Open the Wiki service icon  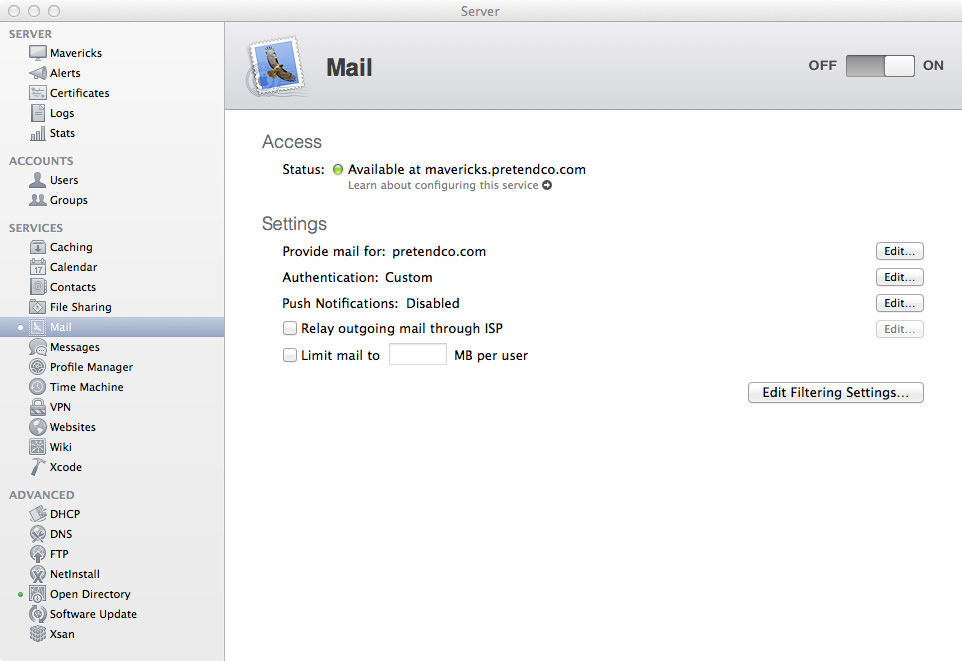click(37, 447)
